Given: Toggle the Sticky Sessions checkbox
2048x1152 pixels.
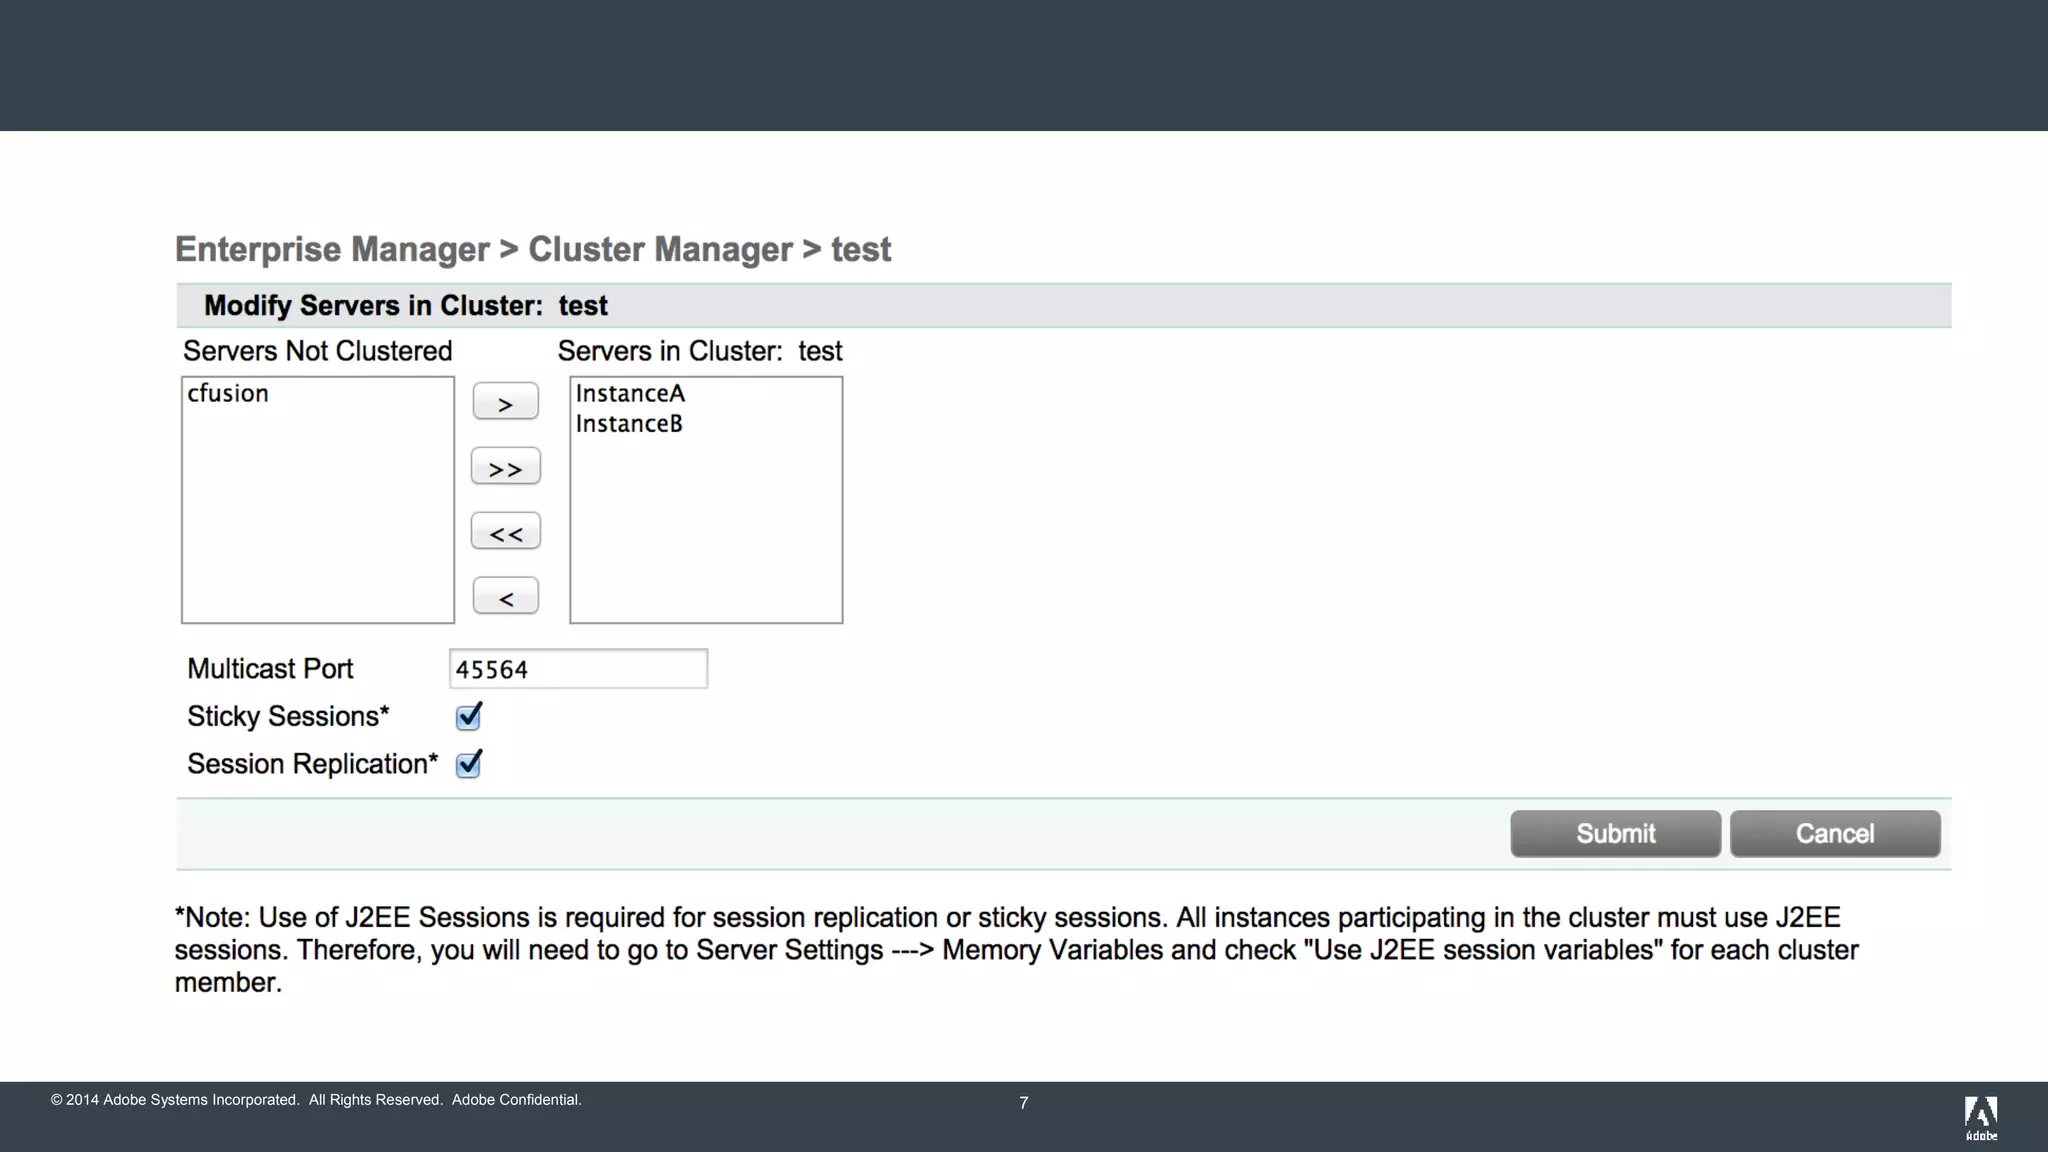Looking at the screenshot, I should [x=468, y=717].
